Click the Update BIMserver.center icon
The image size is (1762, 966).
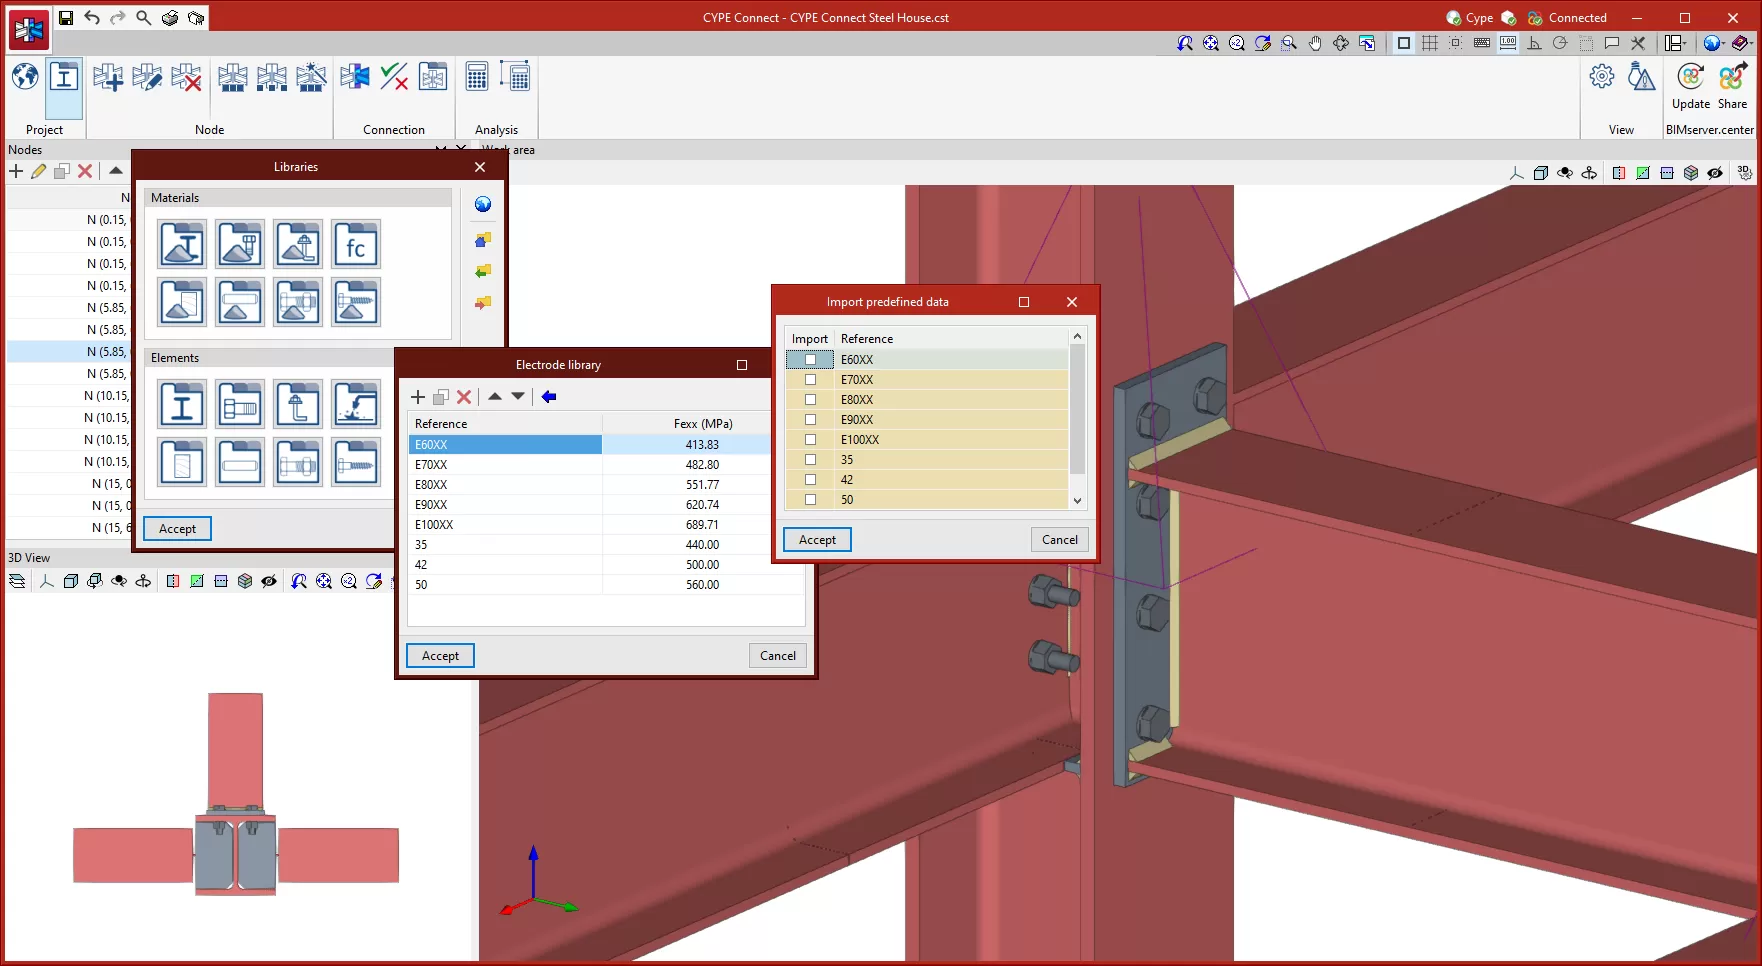click(1690, 78)
